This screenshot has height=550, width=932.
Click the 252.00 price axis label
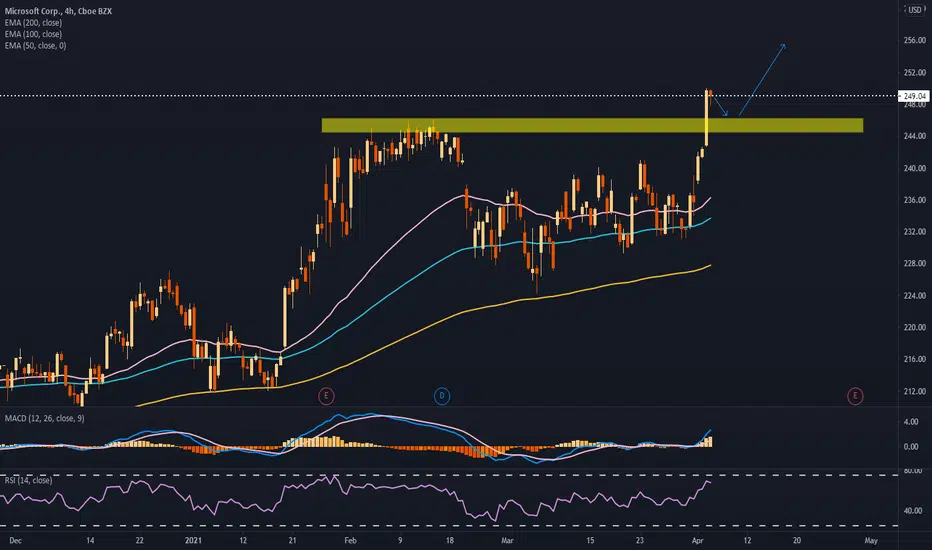(x=914, y=73)
